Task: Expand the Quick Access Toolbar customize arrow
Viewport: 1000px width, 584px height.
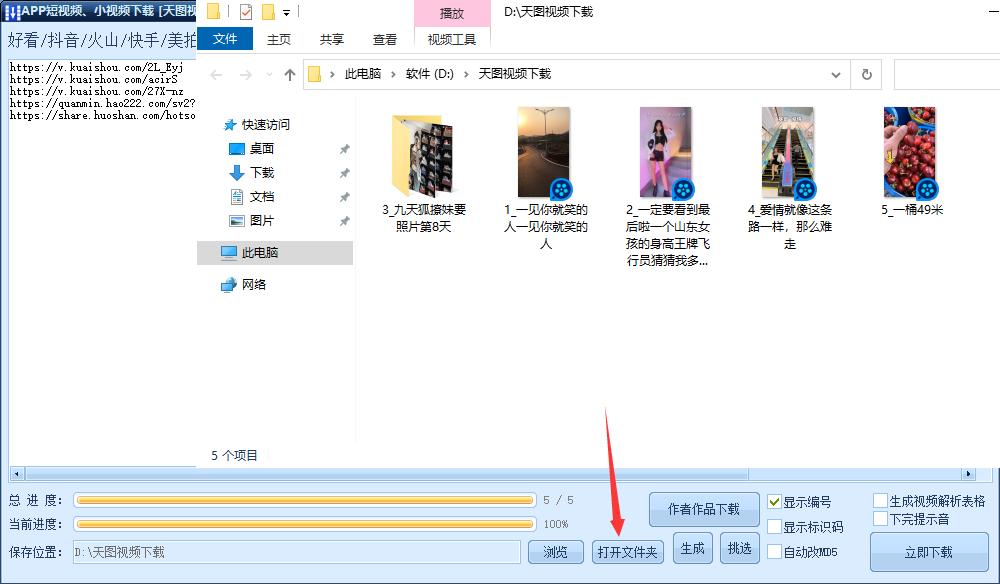Action: [286, 10]
